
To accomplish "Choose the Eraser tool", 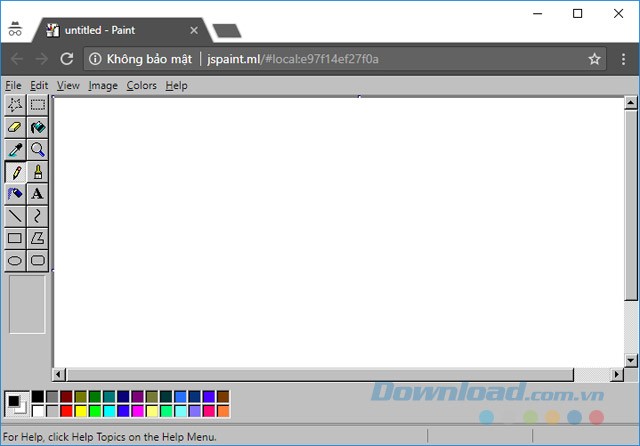I will click(15, 127).
